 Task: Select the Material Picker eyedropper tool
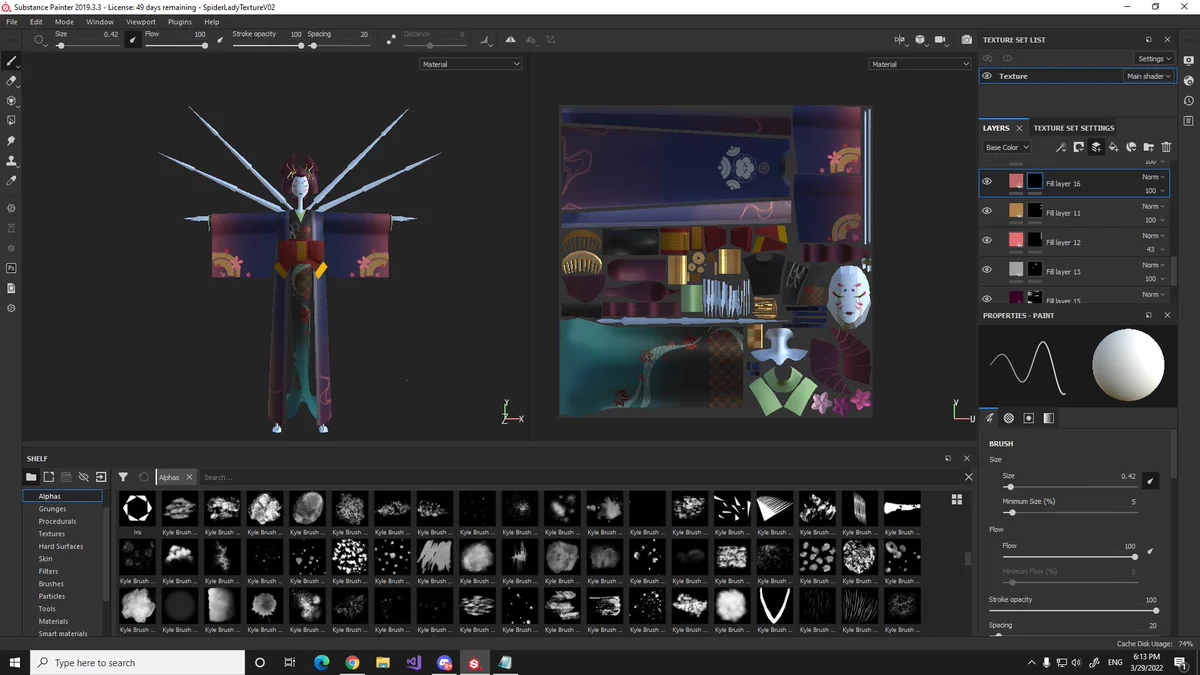pos(12,181)
